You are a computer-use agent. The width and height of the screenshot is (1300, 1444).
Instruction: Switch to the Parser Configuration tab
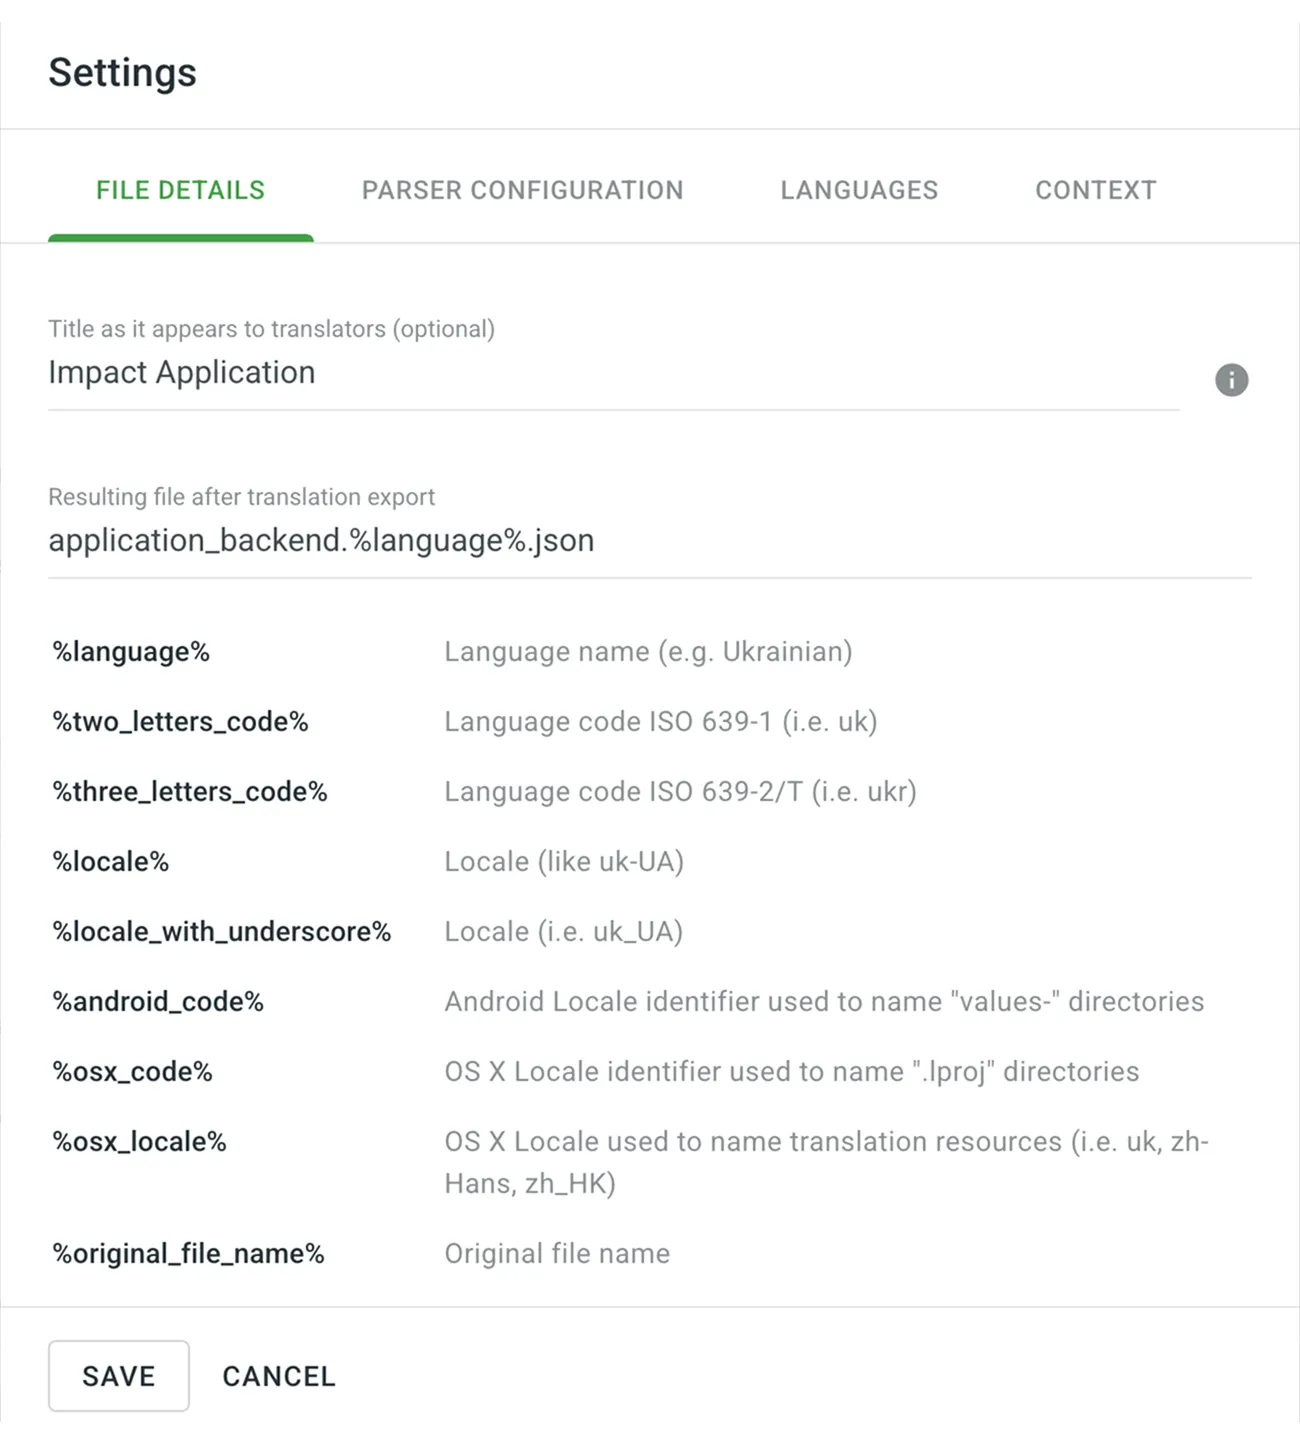tap(522, 190)
